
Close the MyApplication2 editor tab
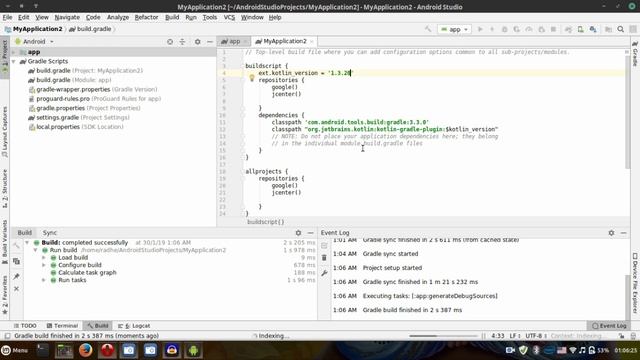[311, 42]
